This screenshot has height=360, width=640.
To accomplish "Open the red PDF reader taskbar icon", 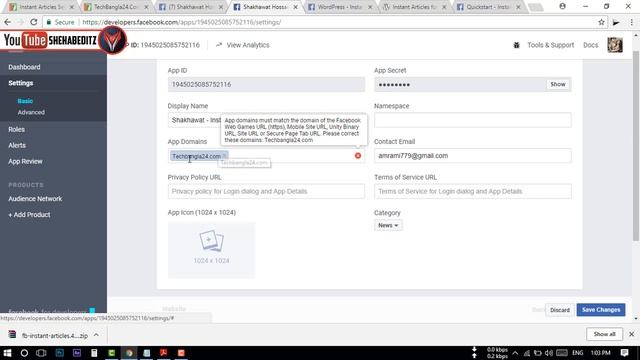I will click(x=164, y=353).
